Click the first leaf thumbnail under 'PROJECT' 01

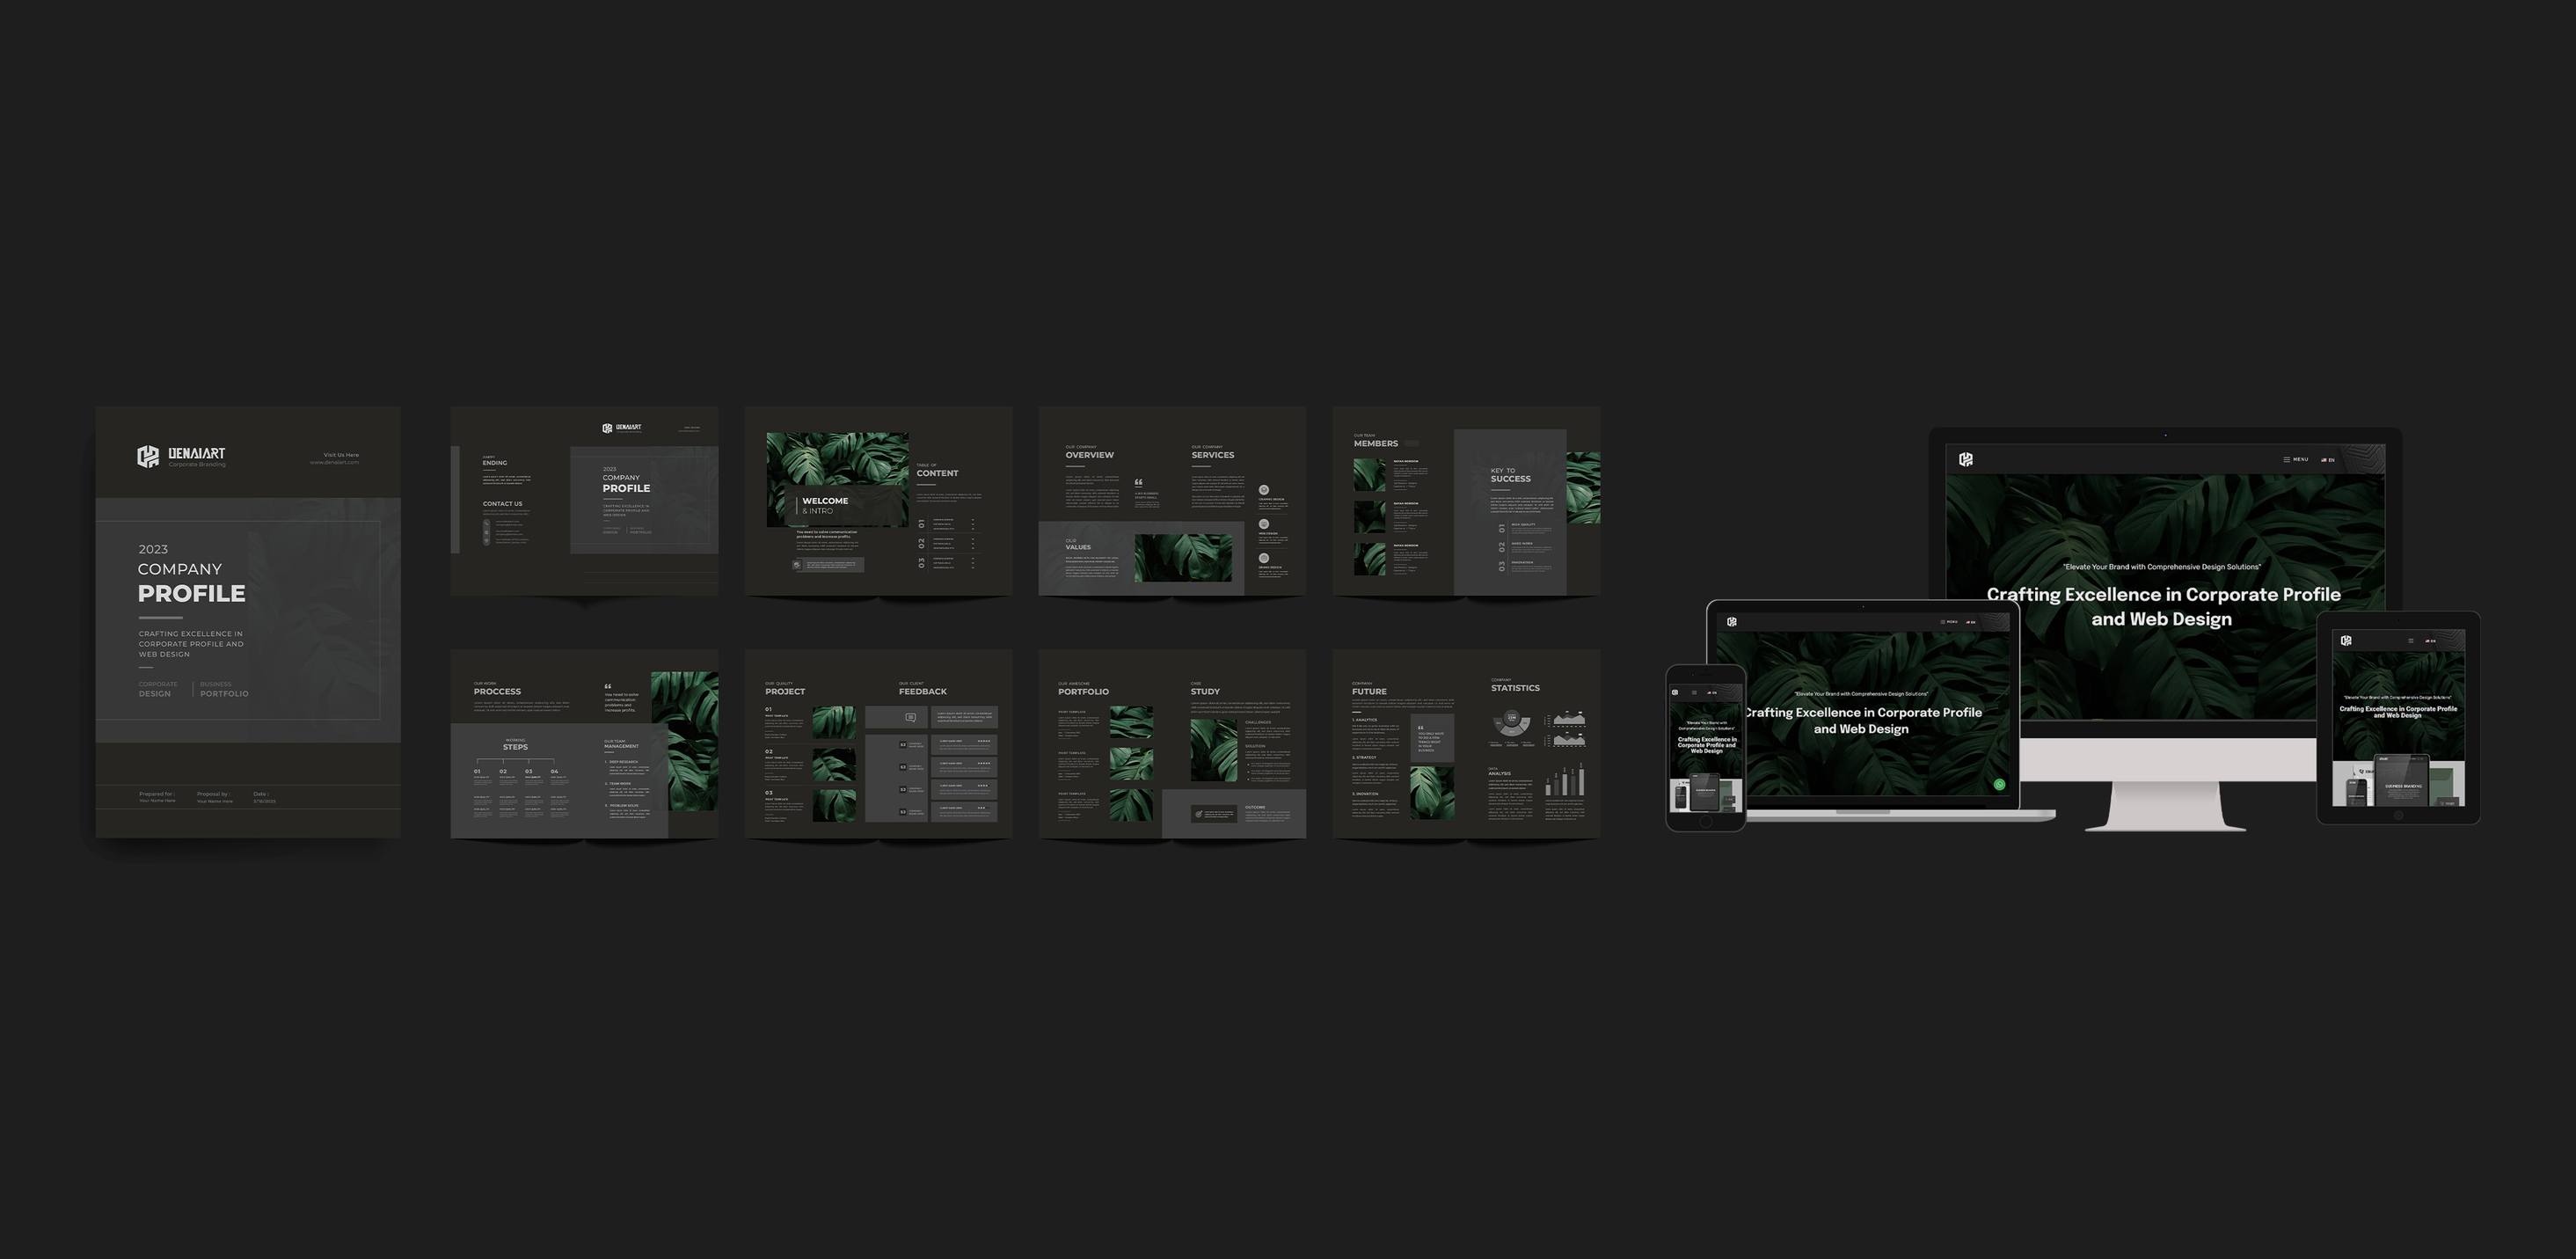833,723
